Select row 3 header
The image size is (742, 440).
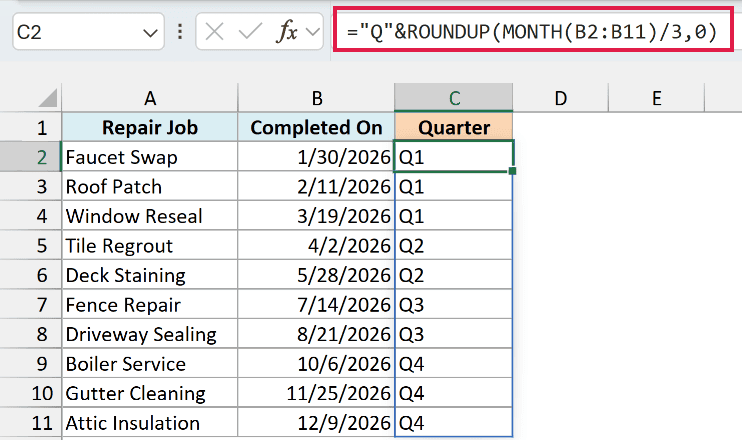click(x=31, y=186)
